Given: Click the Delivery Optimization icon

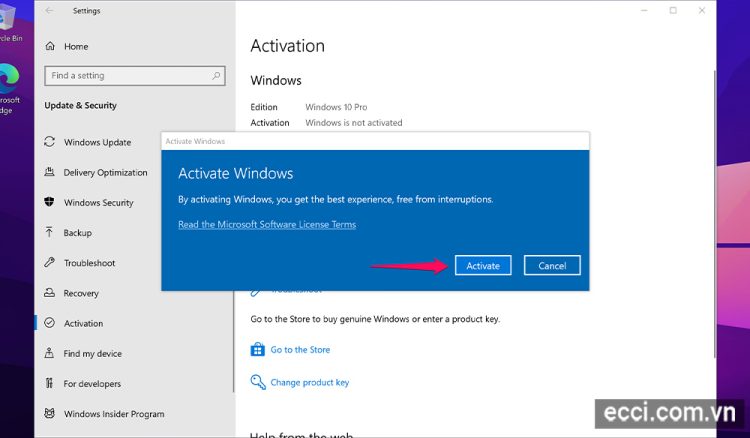Looking at the screenshot, I should click(x=49, y=172).
